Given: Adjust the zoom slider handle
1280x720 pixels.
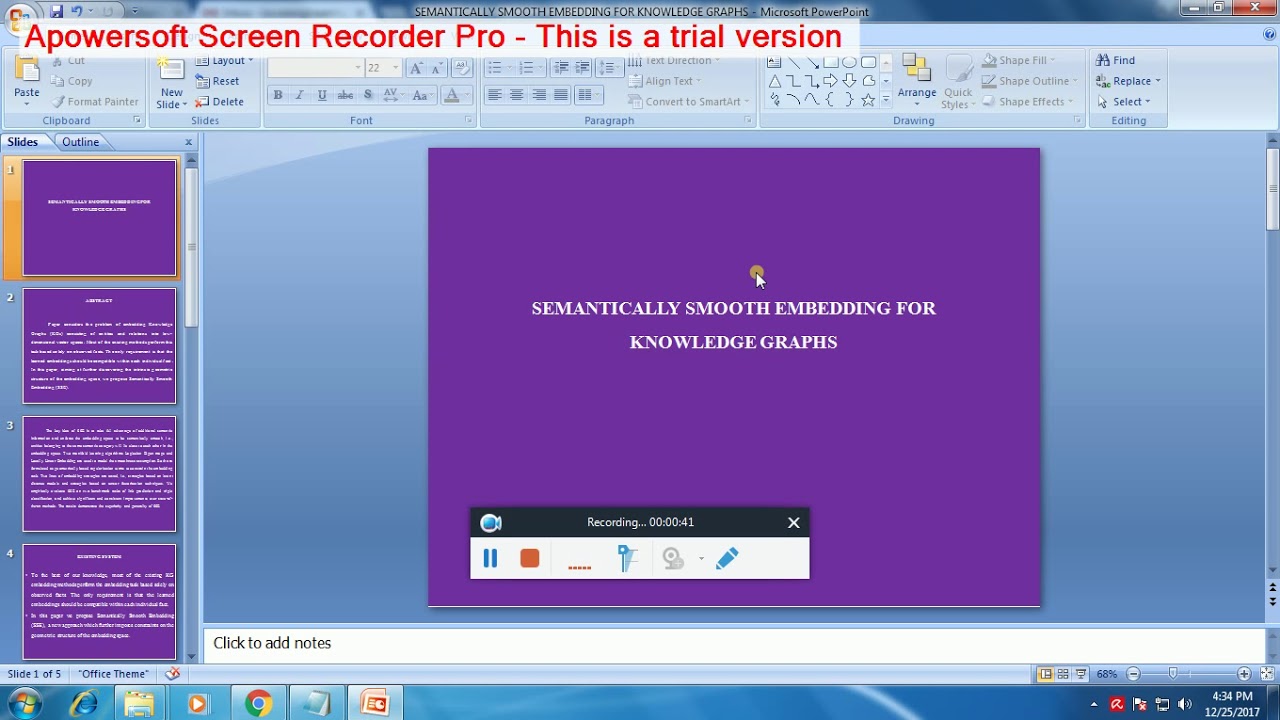Looking at the screenshot, I should (1173, 674).
